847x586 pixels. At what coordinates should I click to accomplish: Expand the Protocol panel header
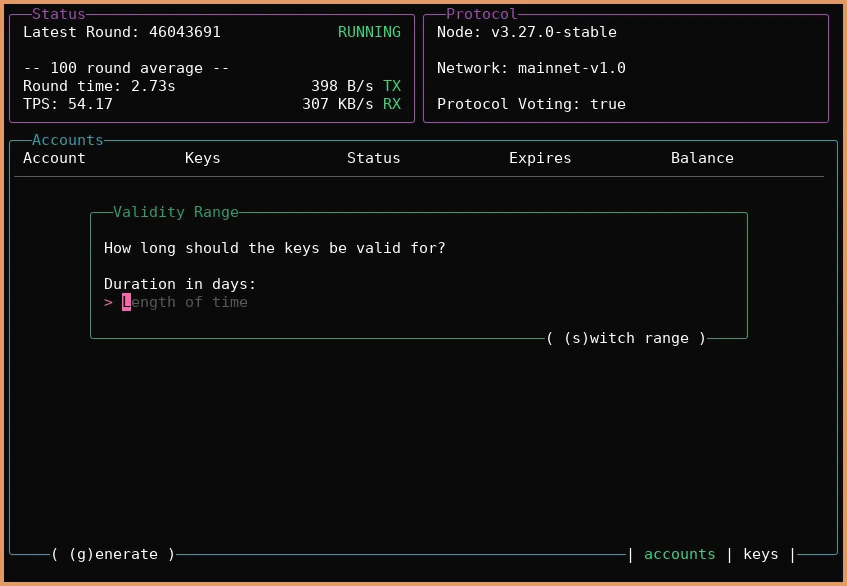tap(480, 14)
